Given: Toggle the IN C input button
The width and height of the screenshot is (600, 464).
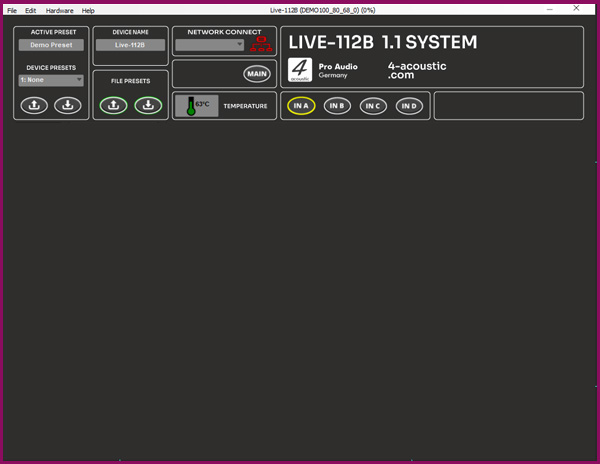Looking at the screenshot, I should [373, 106].
